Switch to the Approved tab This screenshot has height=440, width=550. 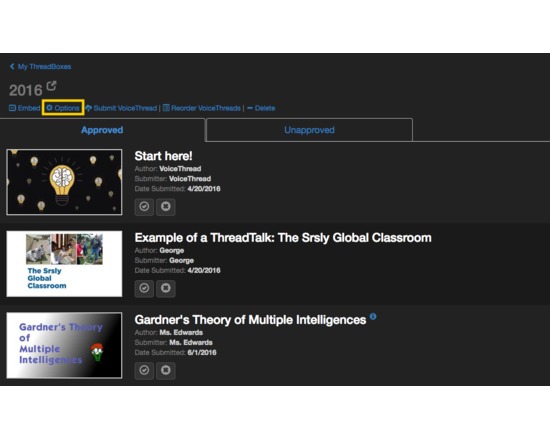tap(102, 130)
